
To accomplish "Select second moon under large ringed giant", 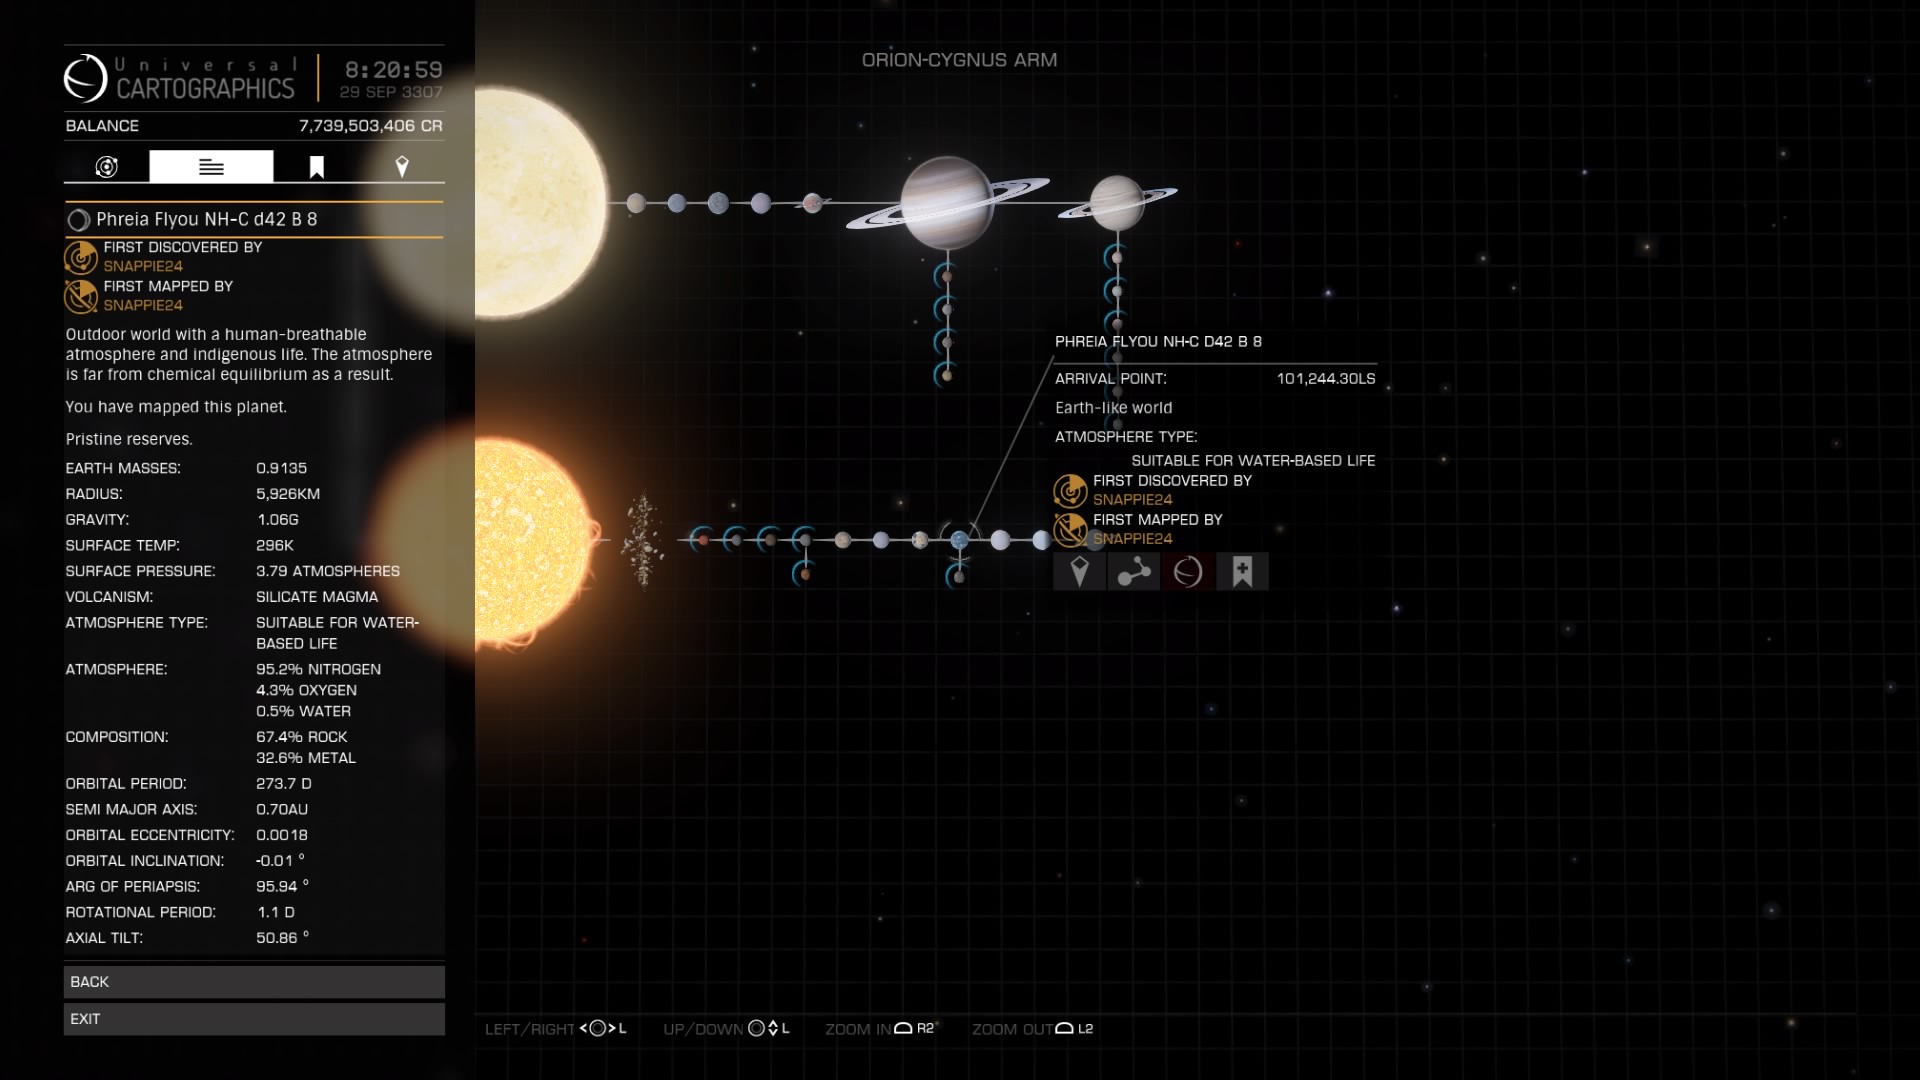I will click(x=946, y=309).
